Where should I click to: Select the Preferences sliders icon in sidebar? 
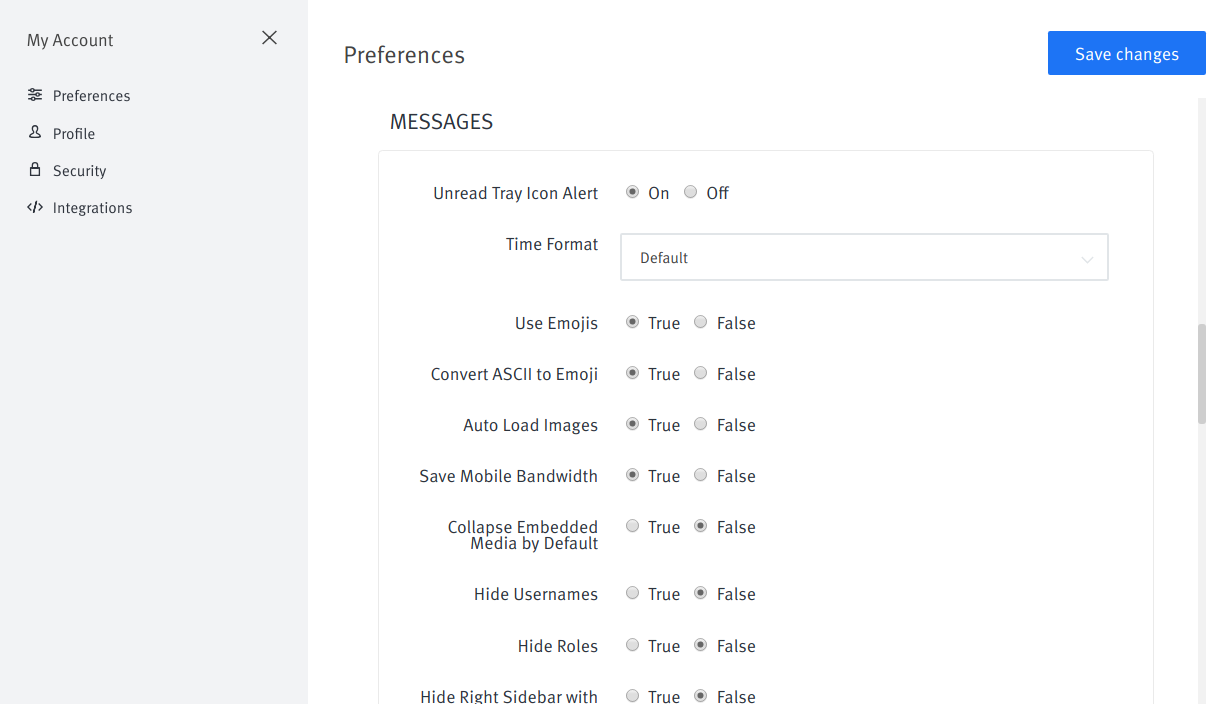pyautogui.click(x=36, y=95)
